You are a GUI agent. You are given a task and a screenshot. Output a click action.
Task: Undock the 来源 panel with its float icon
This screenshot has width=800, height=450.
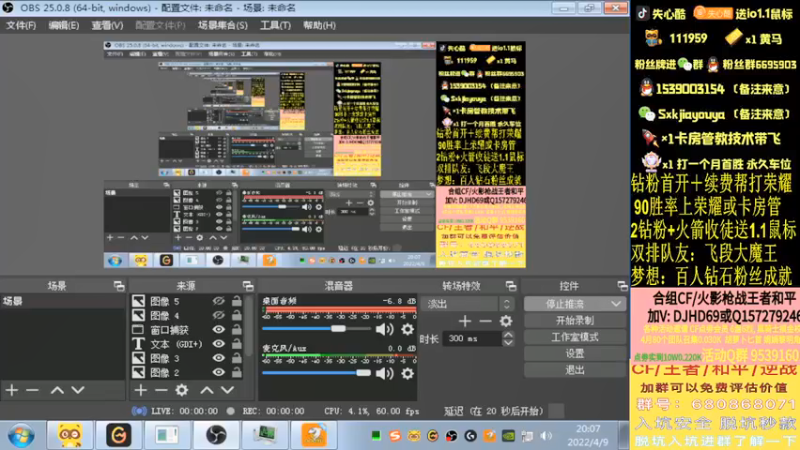coord(248,286)
